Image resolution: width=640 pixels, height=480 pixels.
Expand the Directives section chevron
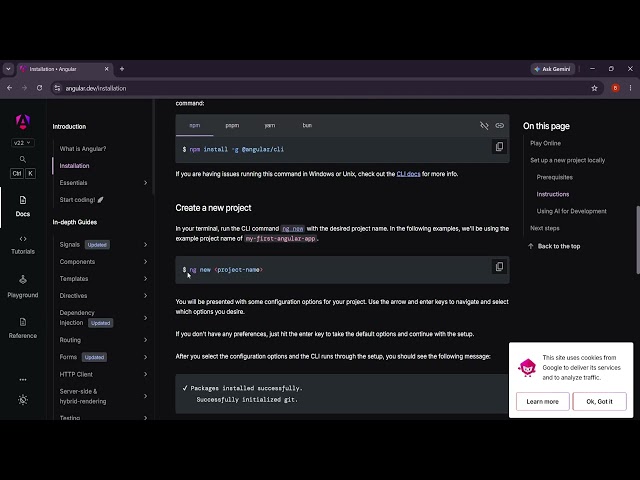[x=145, y=296]
